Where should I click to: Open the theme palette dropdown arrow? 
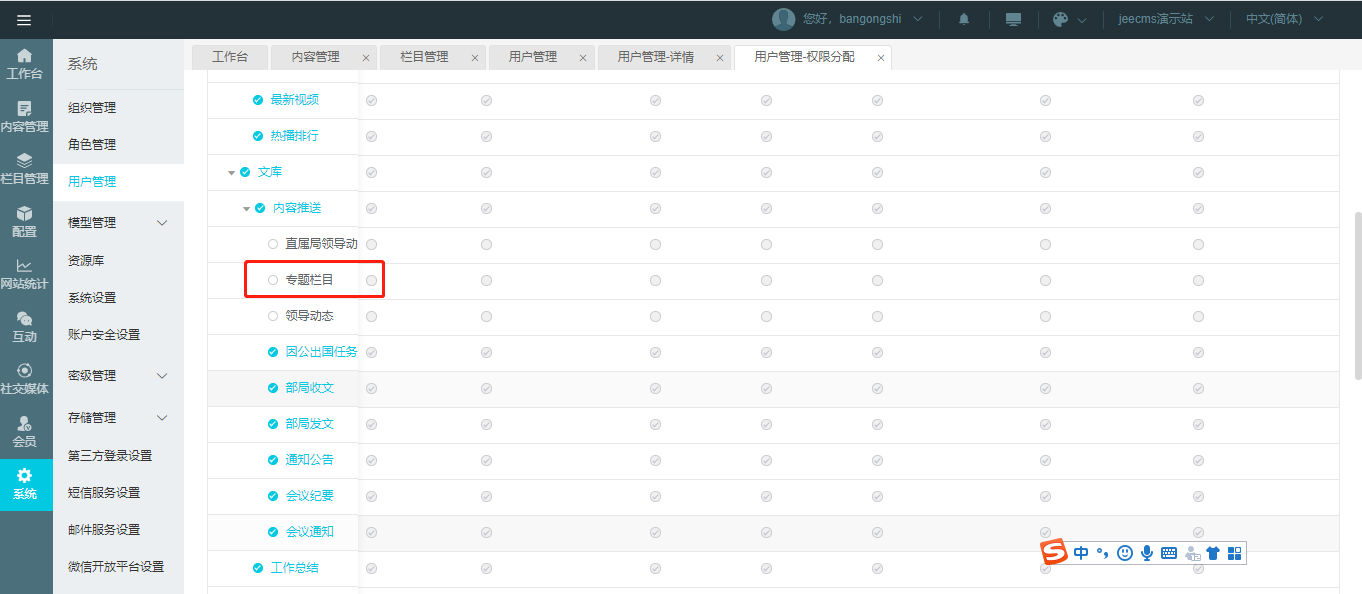click(x=1082, y=20)
